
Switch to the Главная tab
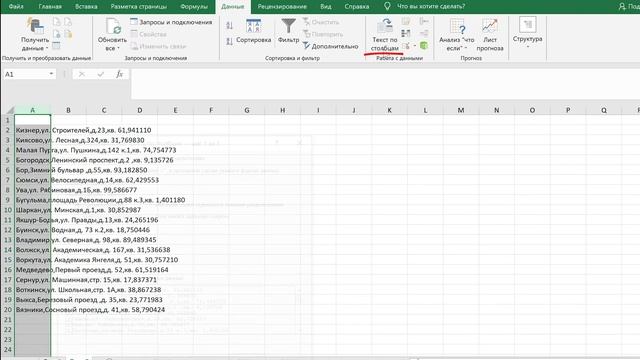click(50, 7)
